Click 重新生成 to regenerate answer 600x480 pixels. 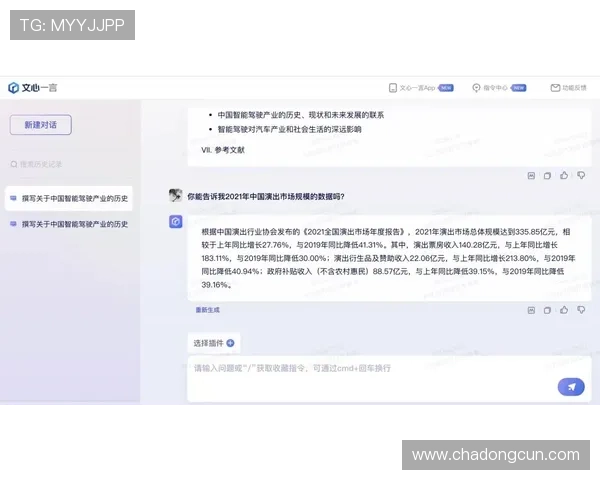point(208,310)
